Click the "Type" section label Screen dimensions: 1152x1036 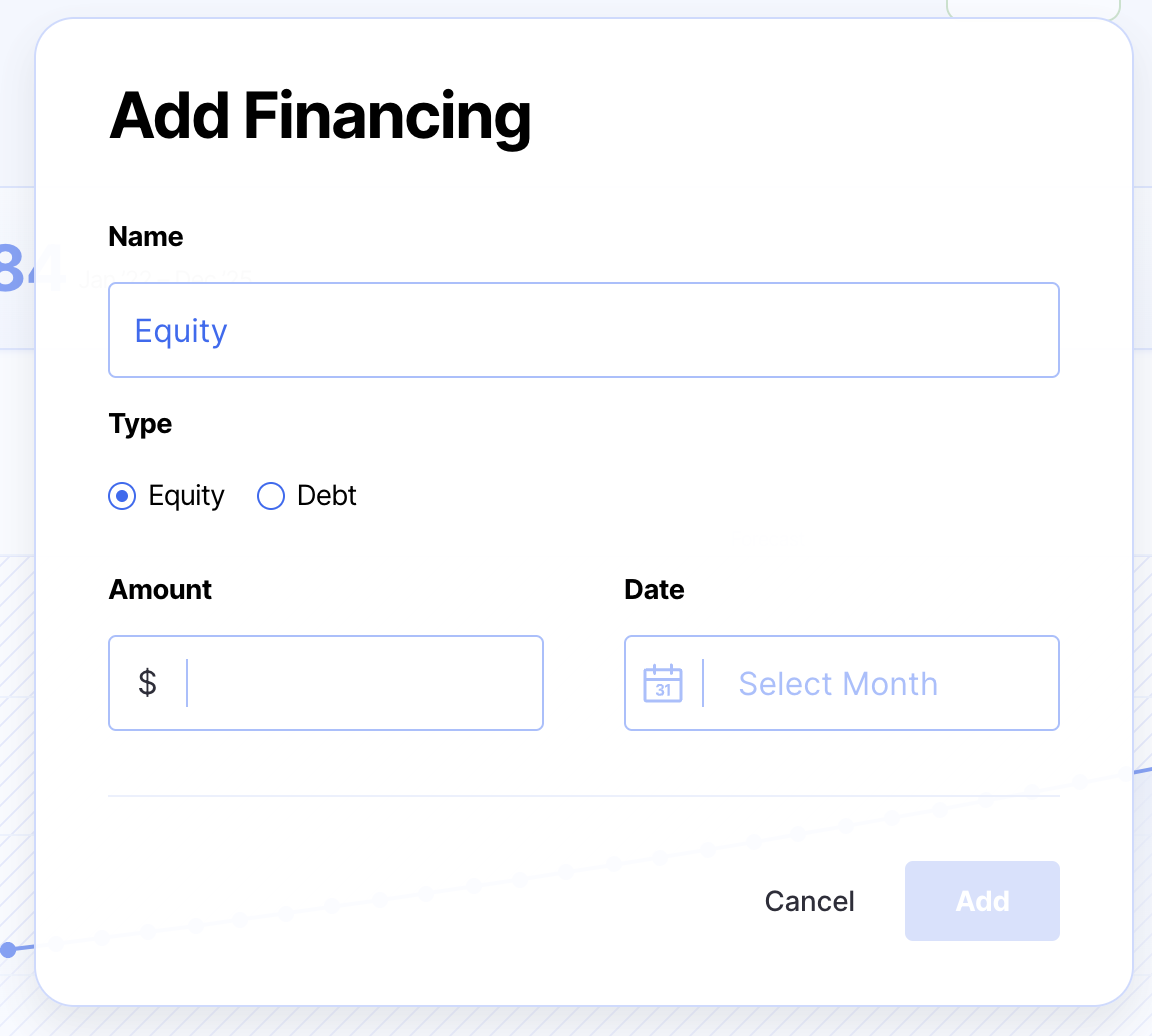pos(140,424)
